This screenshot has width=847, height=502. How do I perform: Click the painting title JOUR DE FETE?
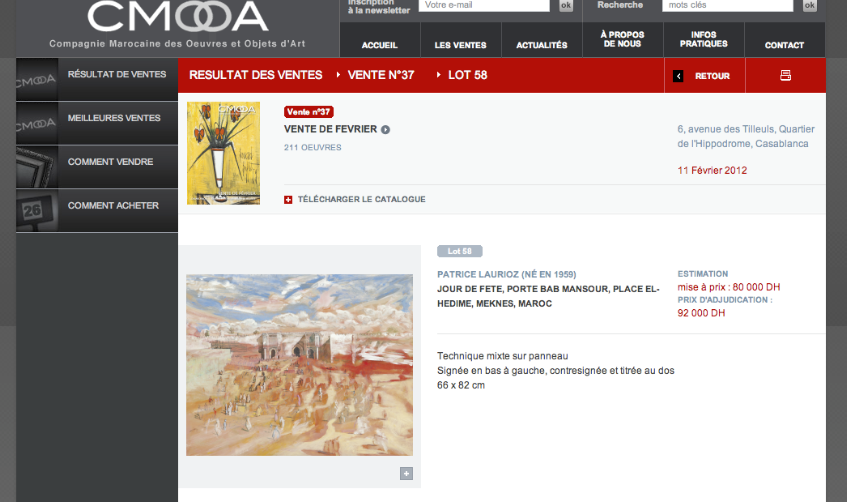coord(548,296)
